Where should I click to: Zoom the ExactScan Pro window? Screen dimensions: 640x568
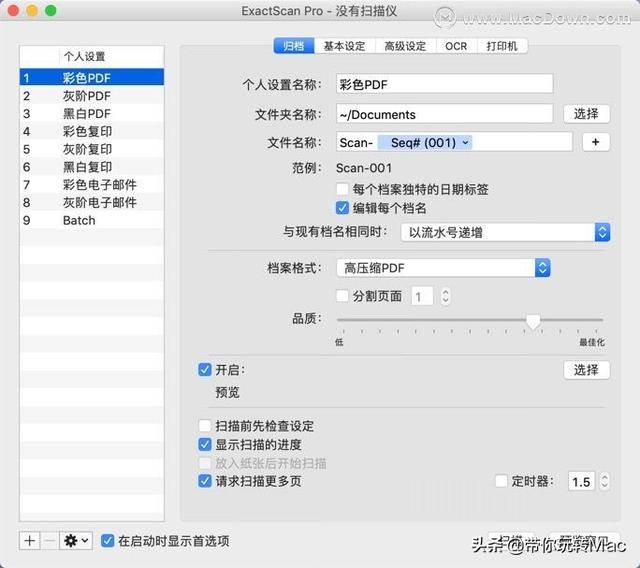tap(51, 10)
